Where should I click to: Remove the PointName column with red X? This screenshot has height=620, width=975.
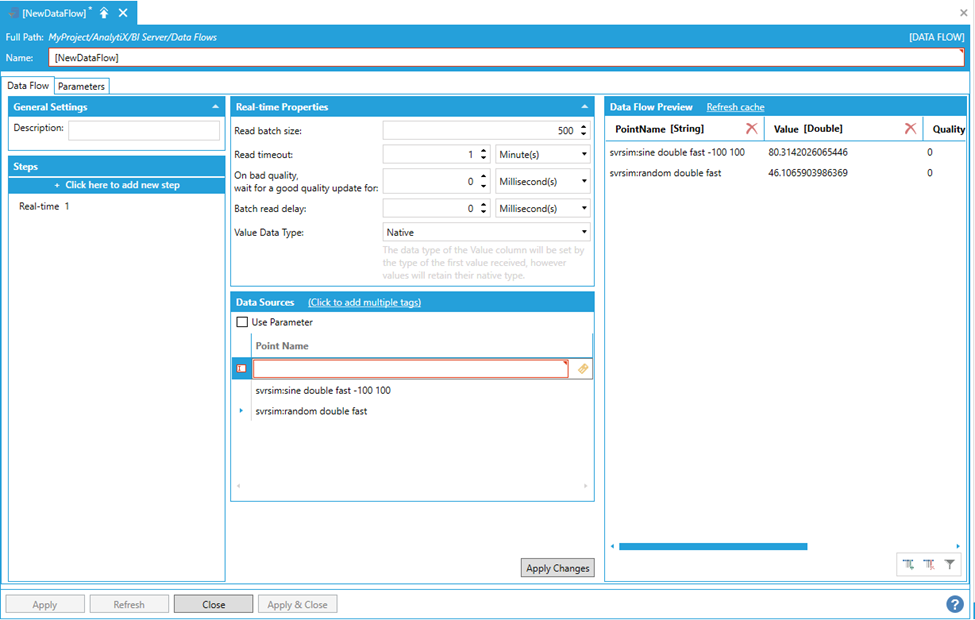751,129
